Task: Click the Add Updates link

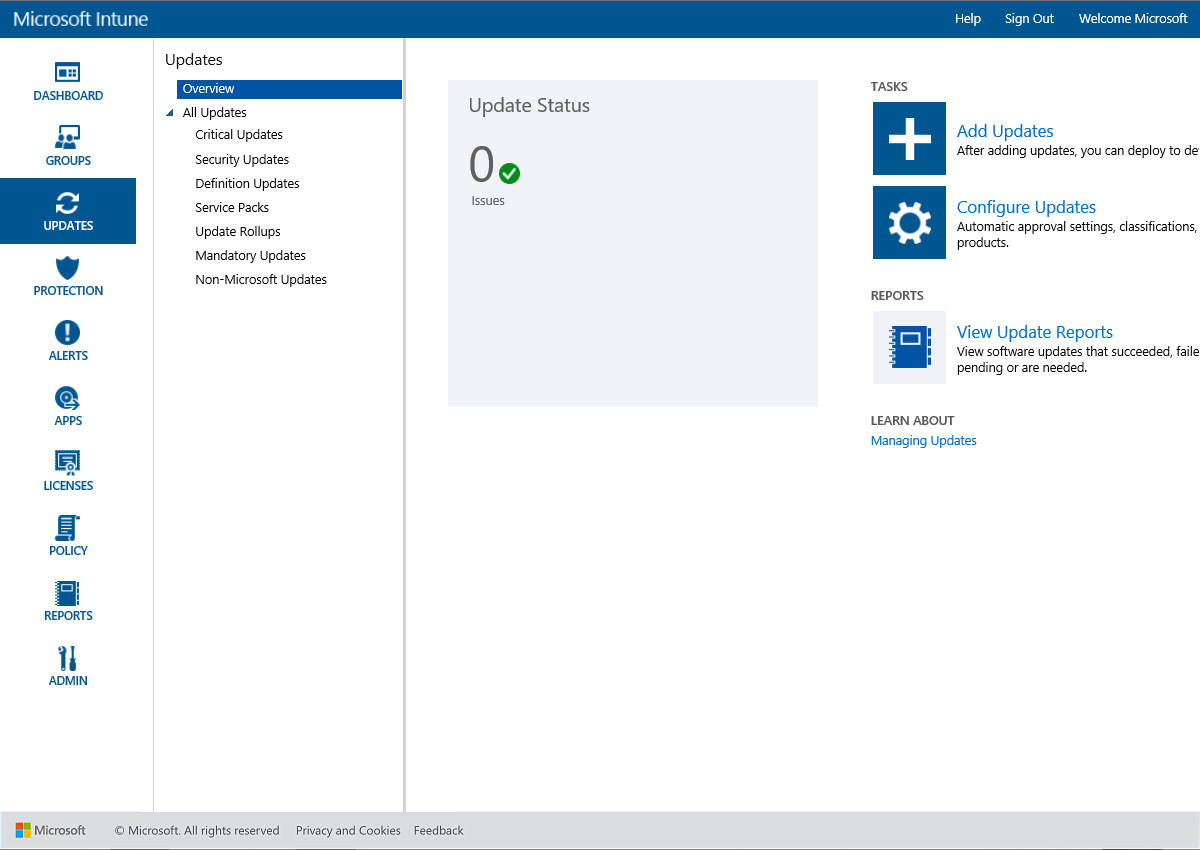Action: (1005, 131)
